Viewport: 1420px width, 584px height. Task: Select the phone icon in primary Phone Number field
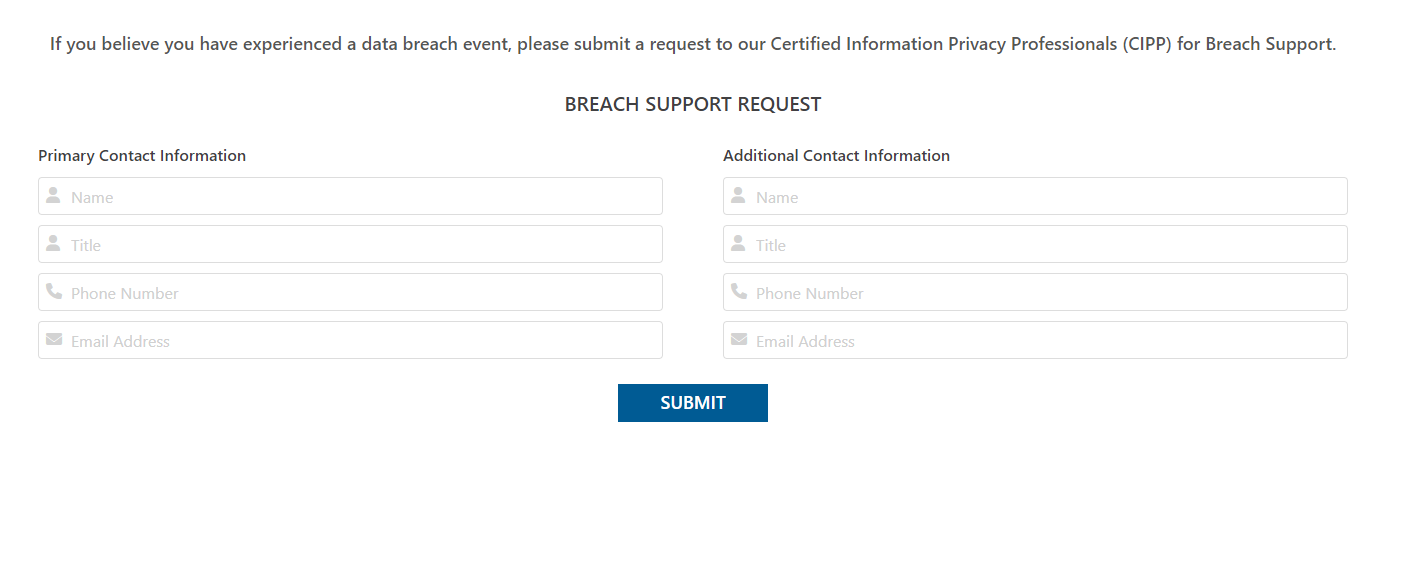[53, 292]
